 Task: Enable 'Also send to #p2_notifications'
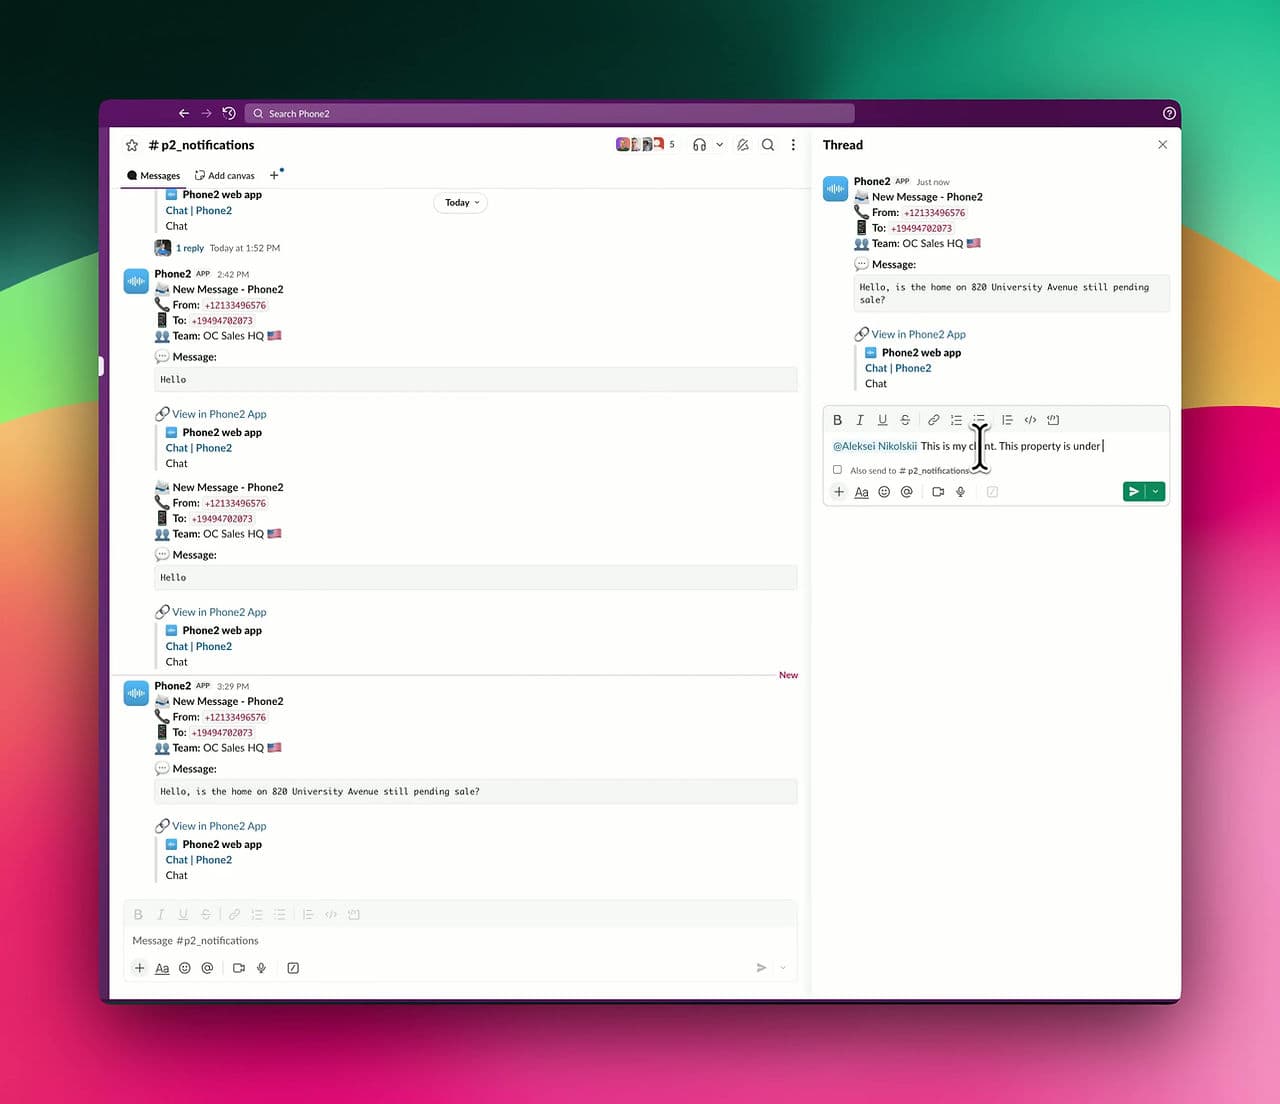click(838, 469)
